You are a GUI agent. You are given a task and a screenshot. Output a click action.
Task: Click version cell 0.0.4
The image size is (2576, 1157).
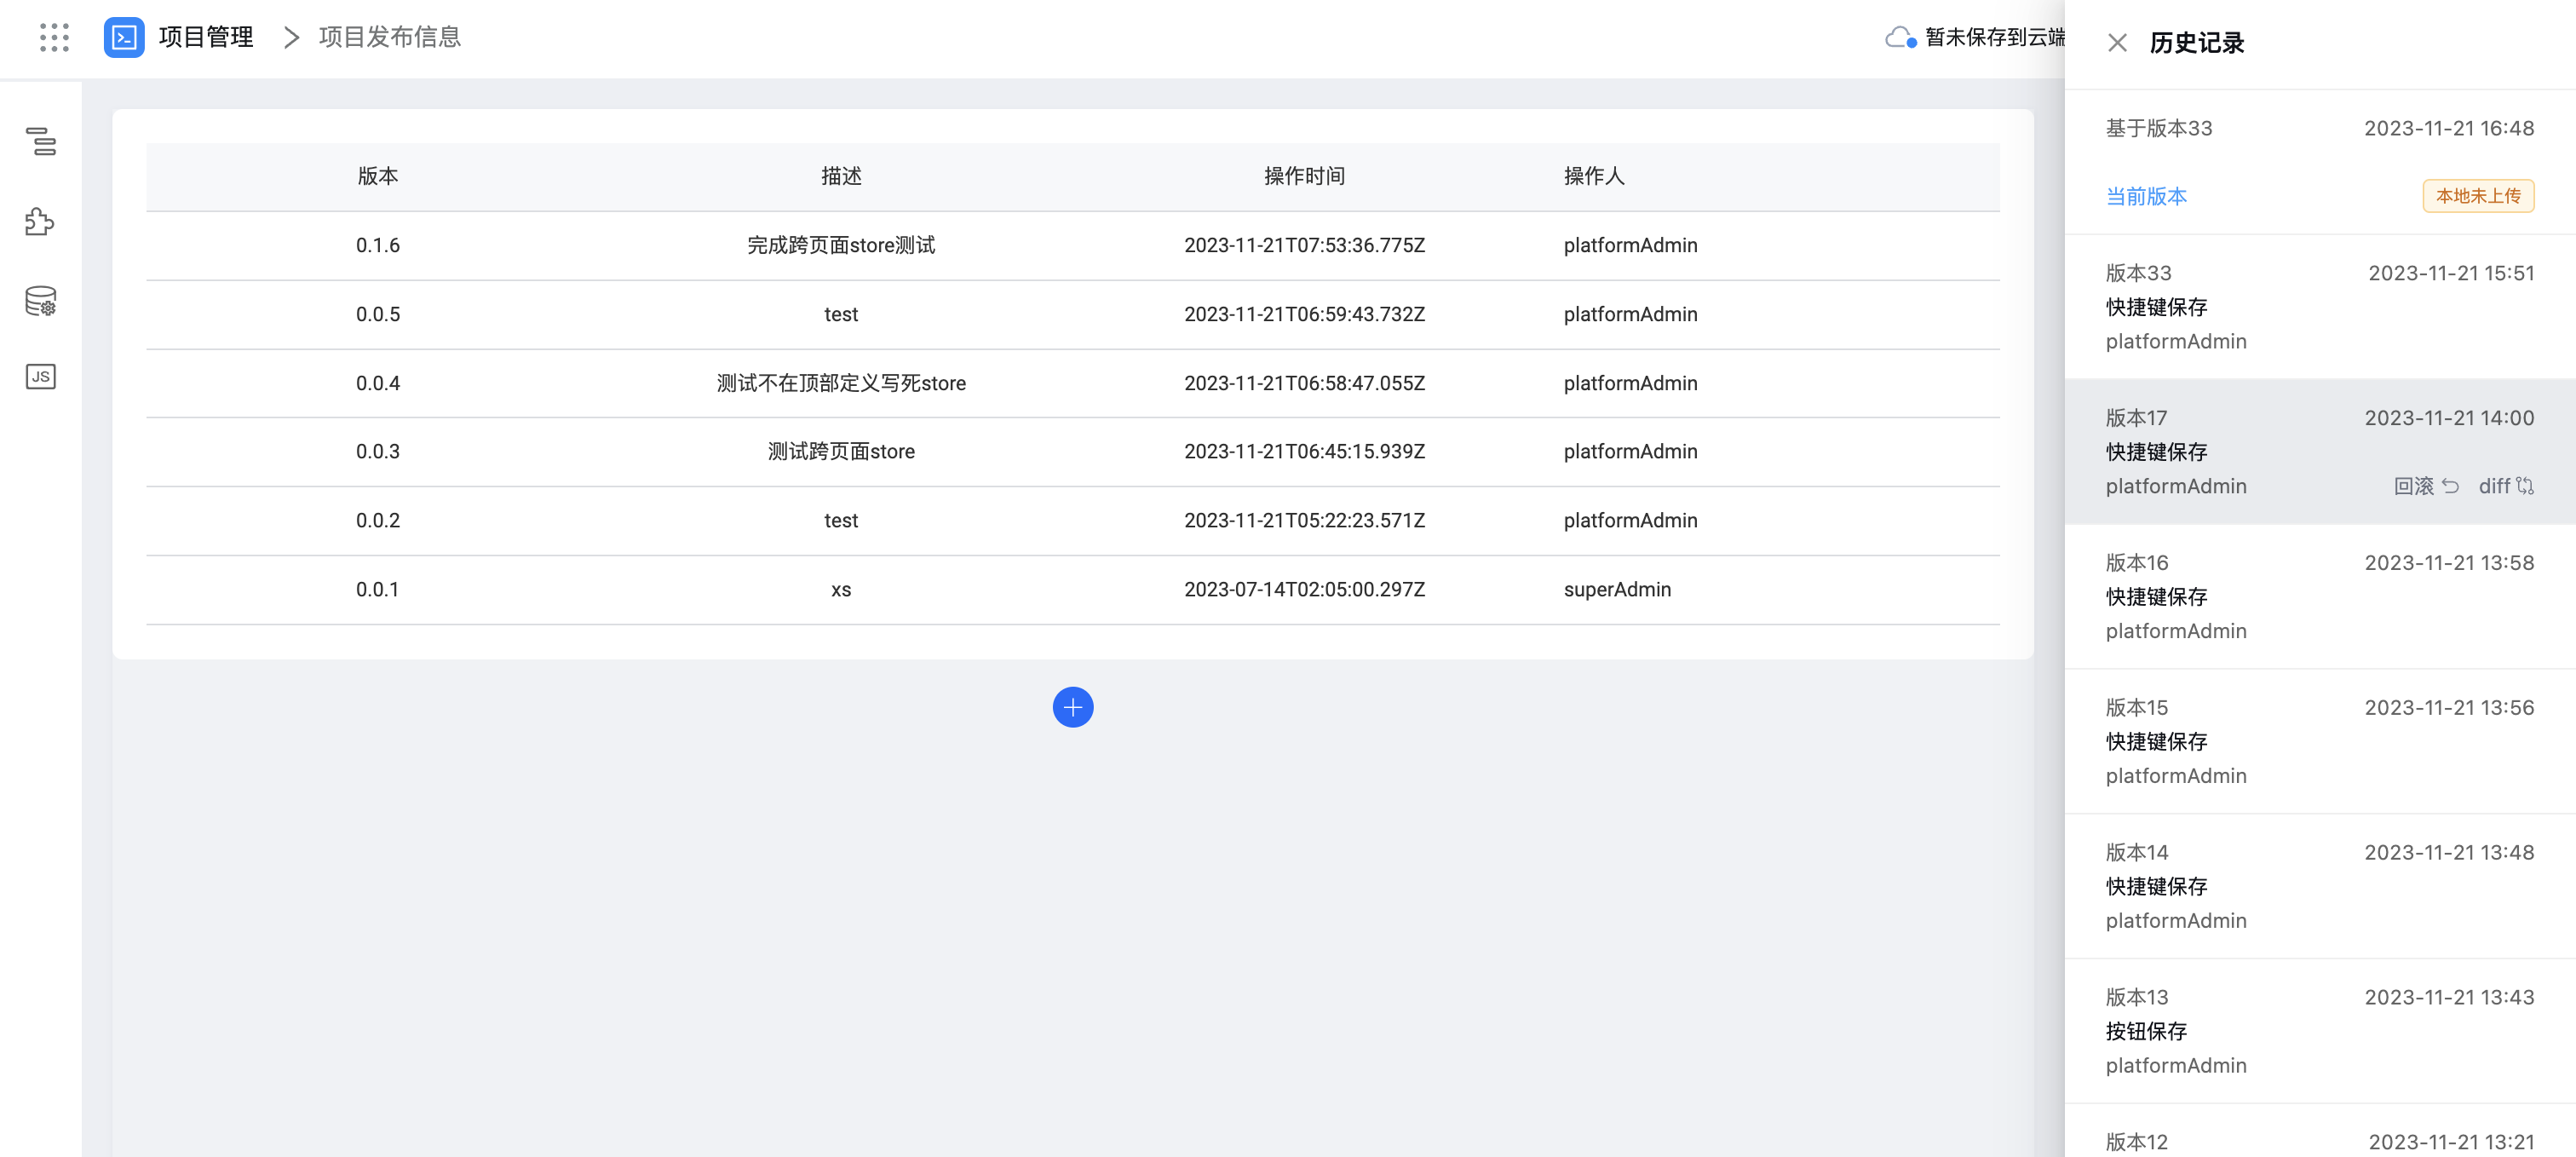coord(378,383)
